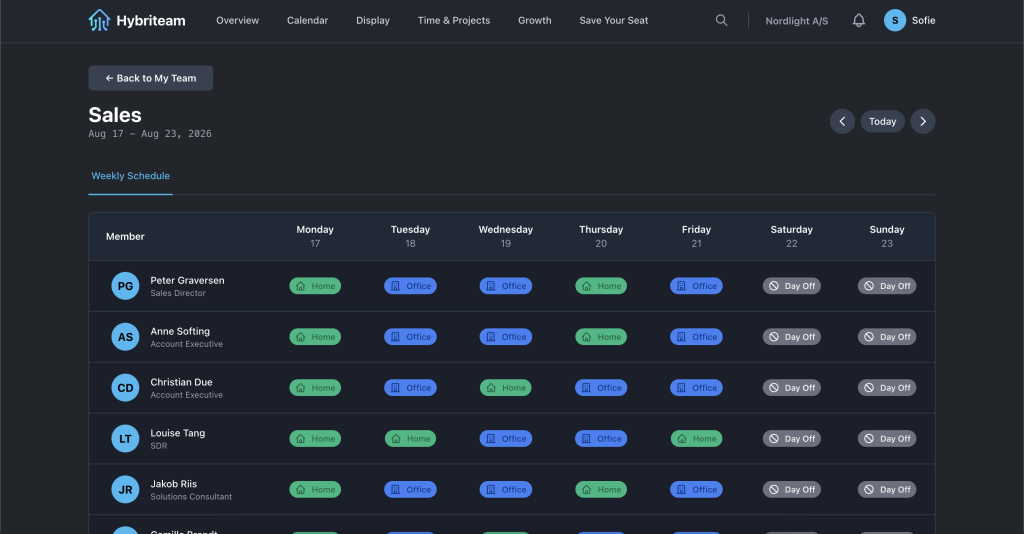Select Peter Graversen's Saturday Day Off badge

point(792,286)
